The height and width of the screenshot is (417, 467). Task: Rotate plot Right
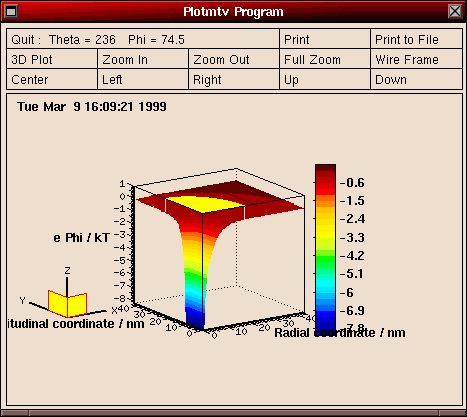click(x=234, y=79)
